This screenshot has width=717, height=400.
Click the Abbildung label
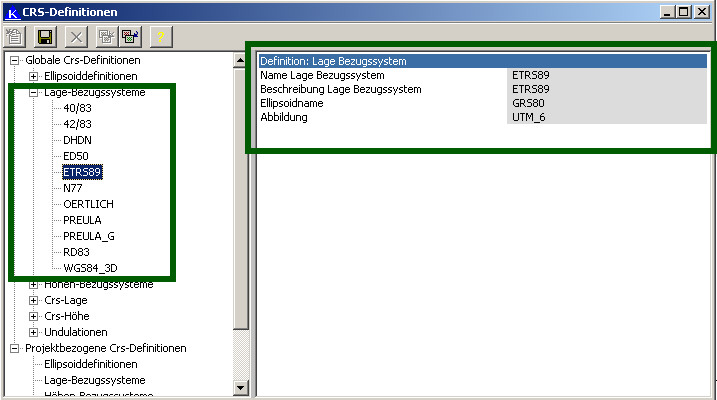(284, 117)
